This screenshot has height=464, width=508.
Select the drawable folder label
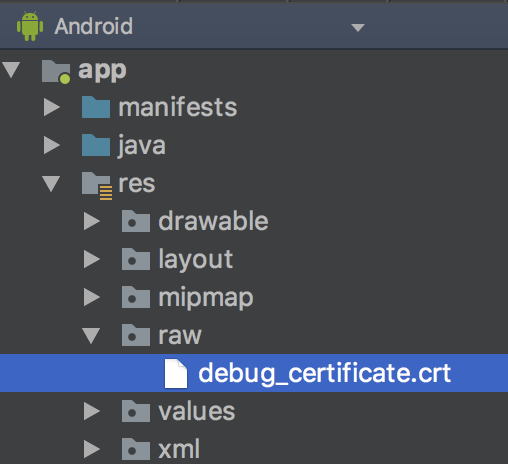(x=213, y=221)
